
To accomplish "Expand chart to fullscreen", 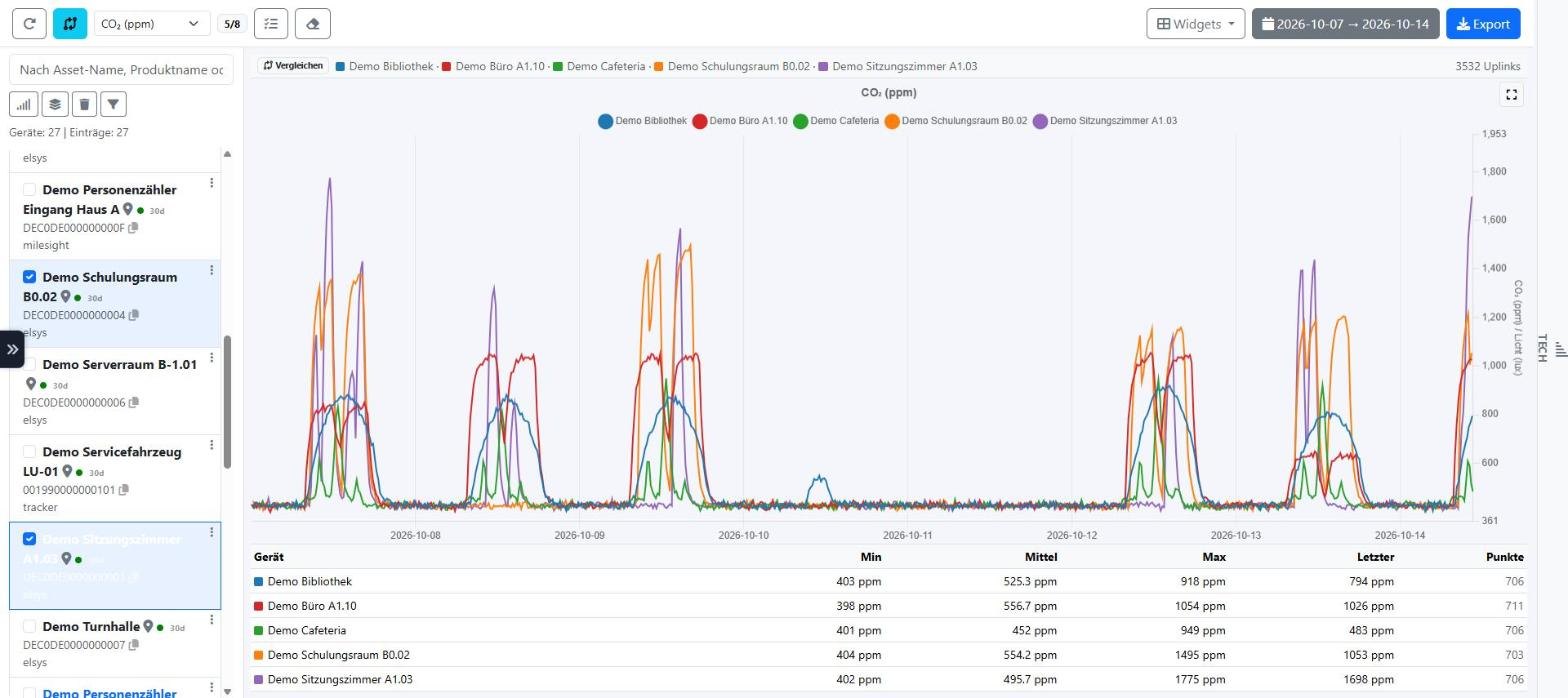I will tap(1512, 95).
